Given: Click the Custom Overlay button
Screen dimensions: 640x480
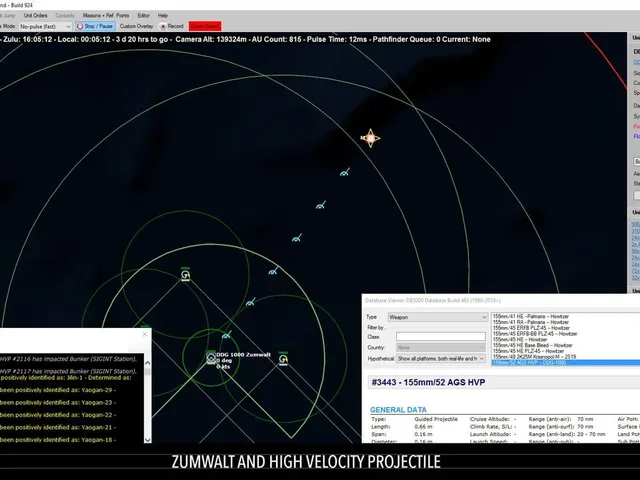Looking at the screenshot, I should coord(136,26).
